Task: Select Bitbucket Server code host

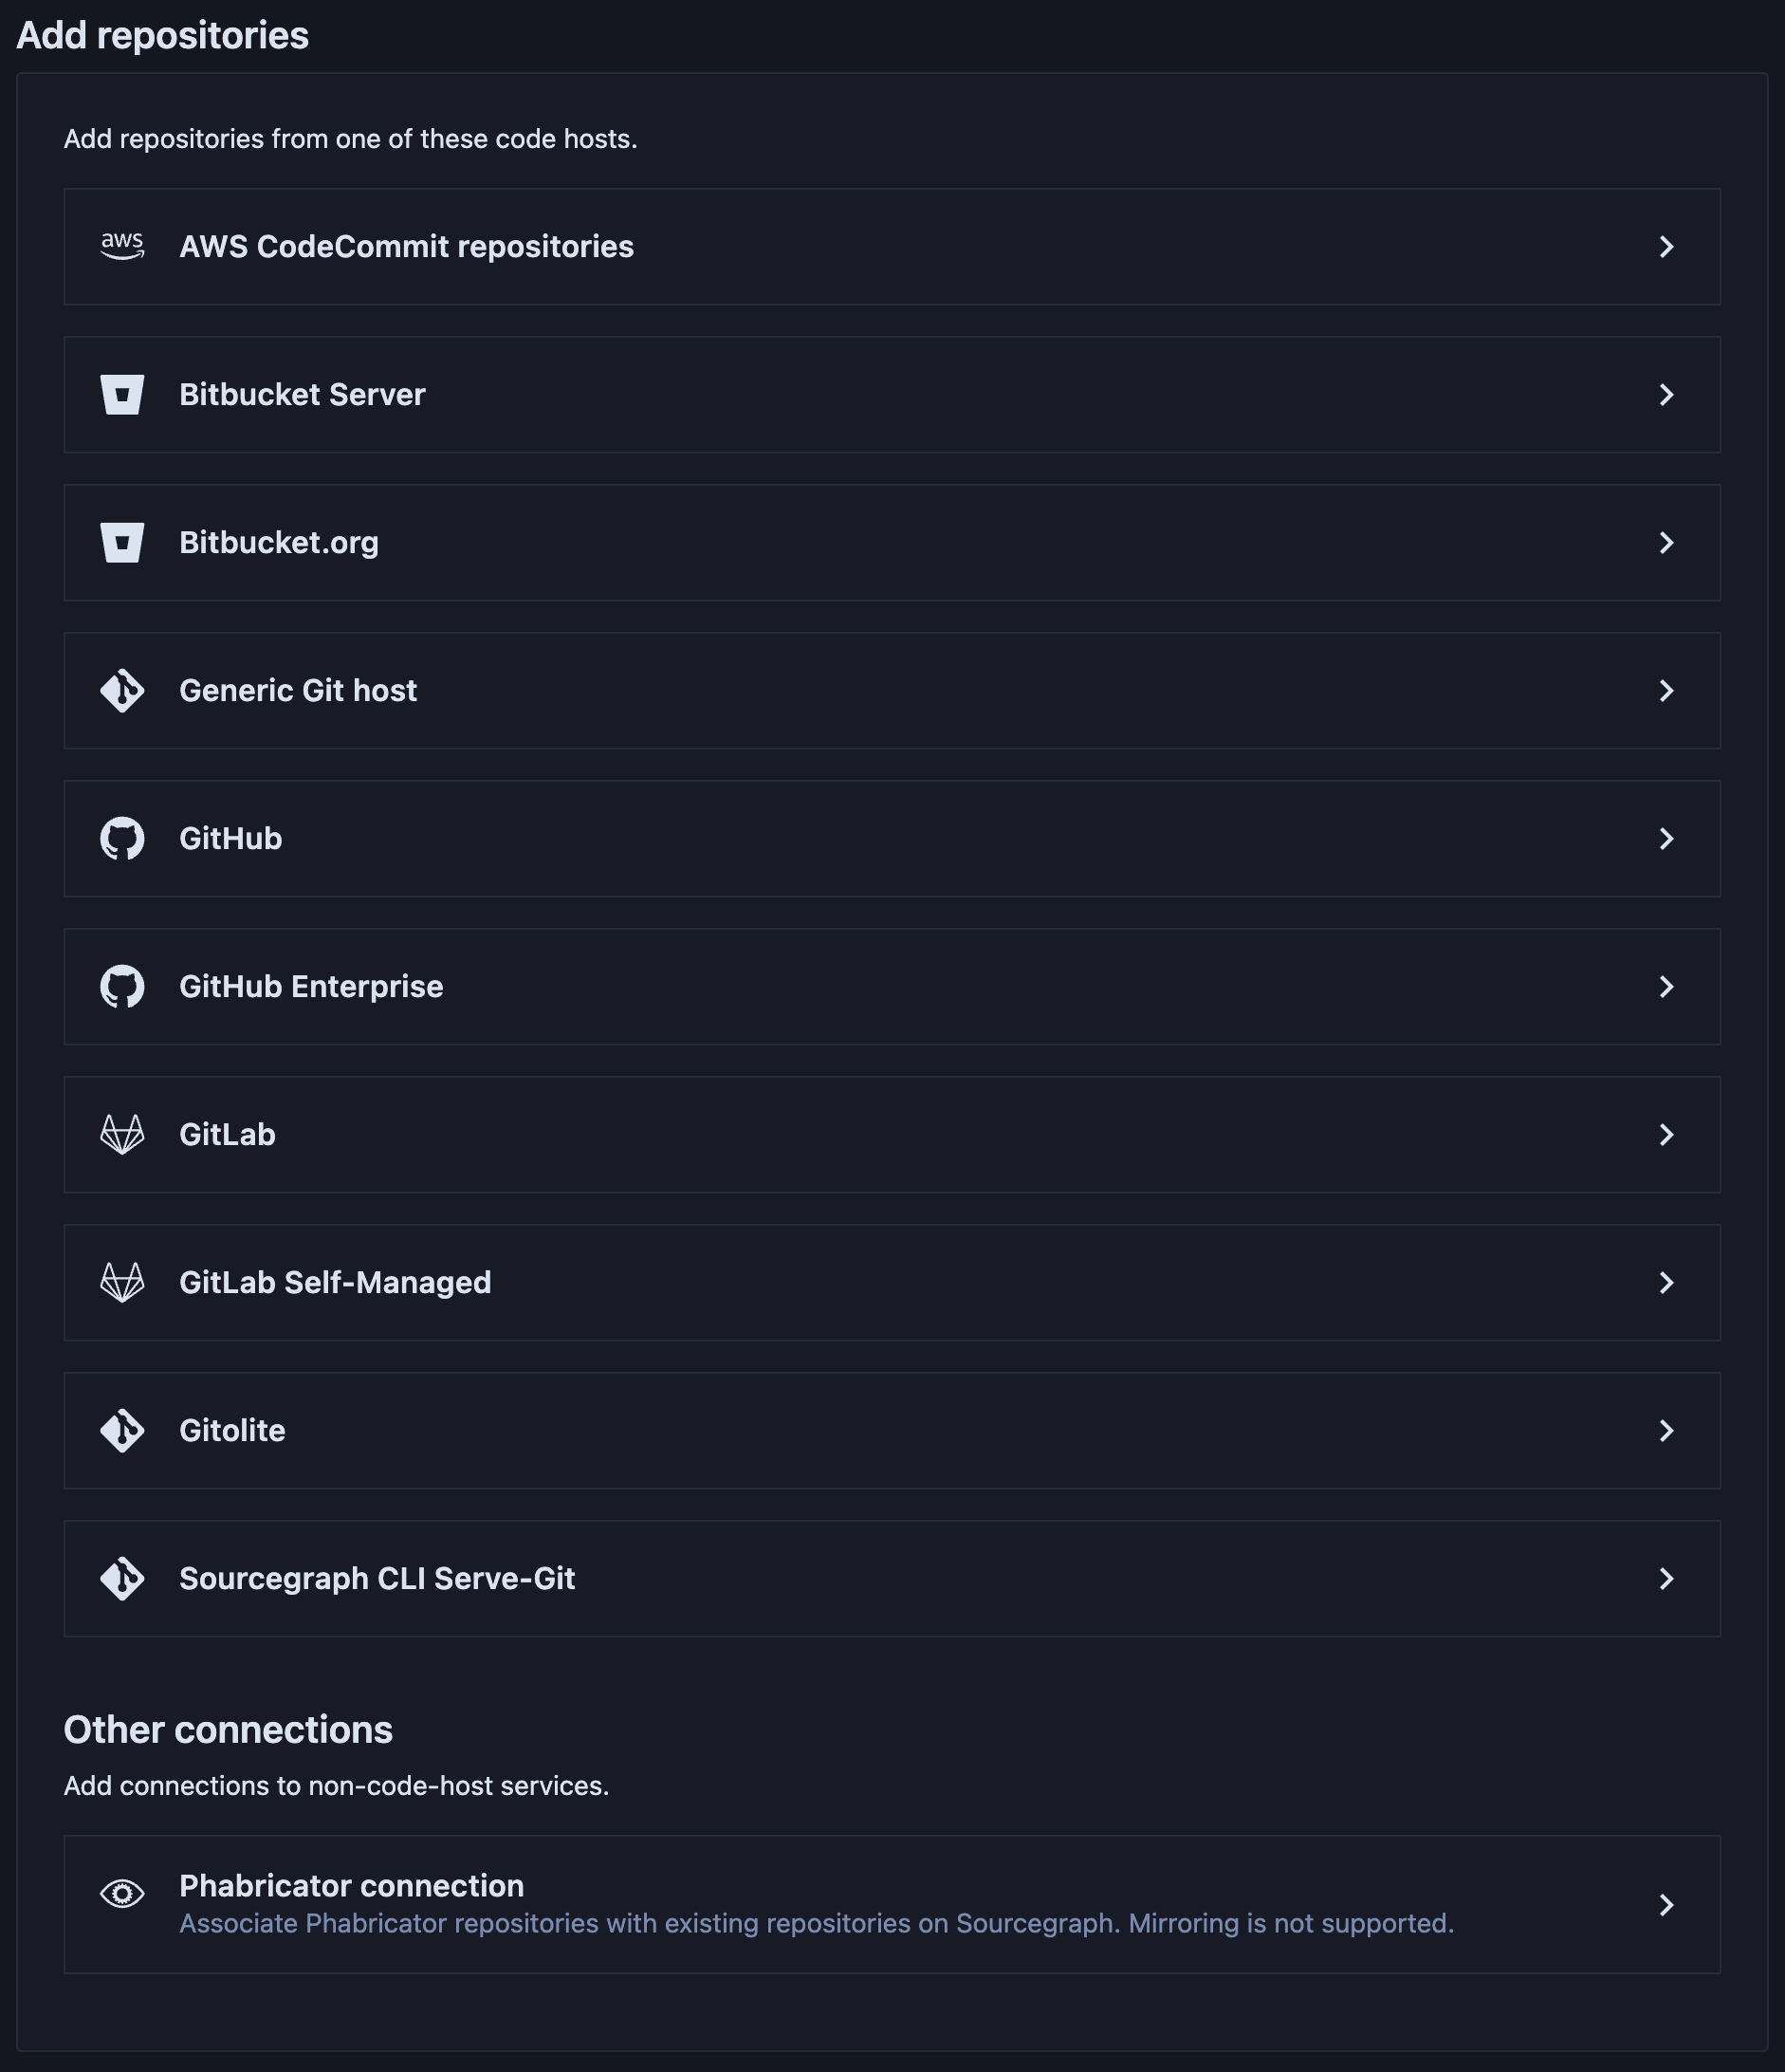Action: click(302, 395)
